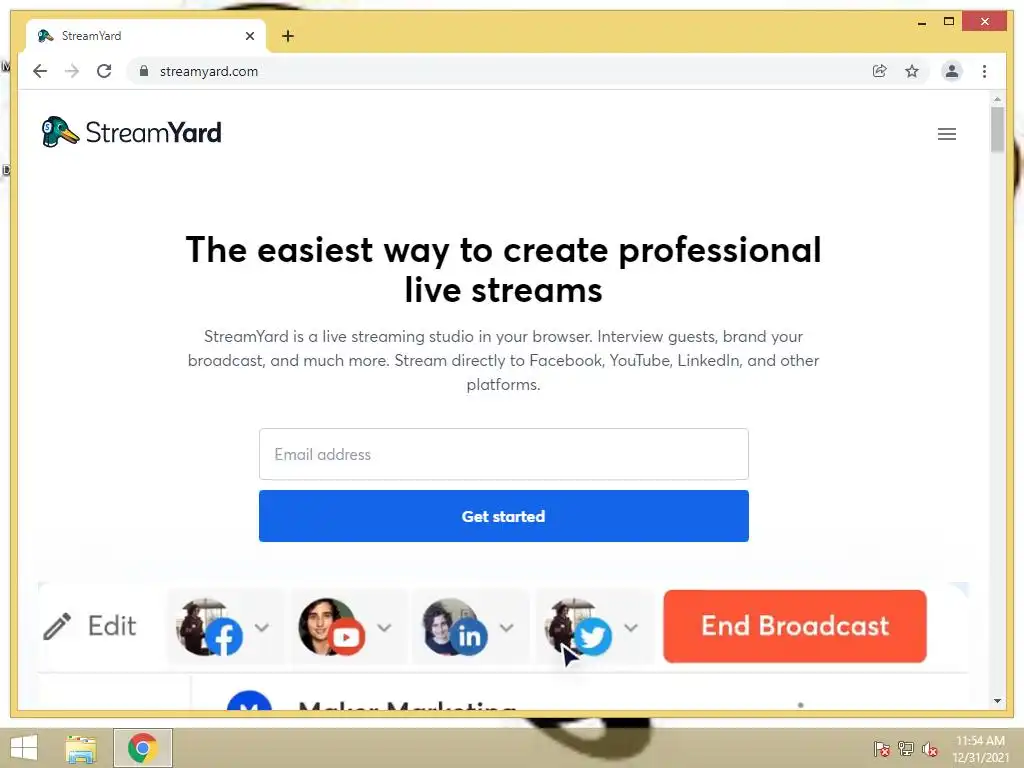The image size is (1024, 768).
Task: Click the Edit pencil button
Action: 90,626
